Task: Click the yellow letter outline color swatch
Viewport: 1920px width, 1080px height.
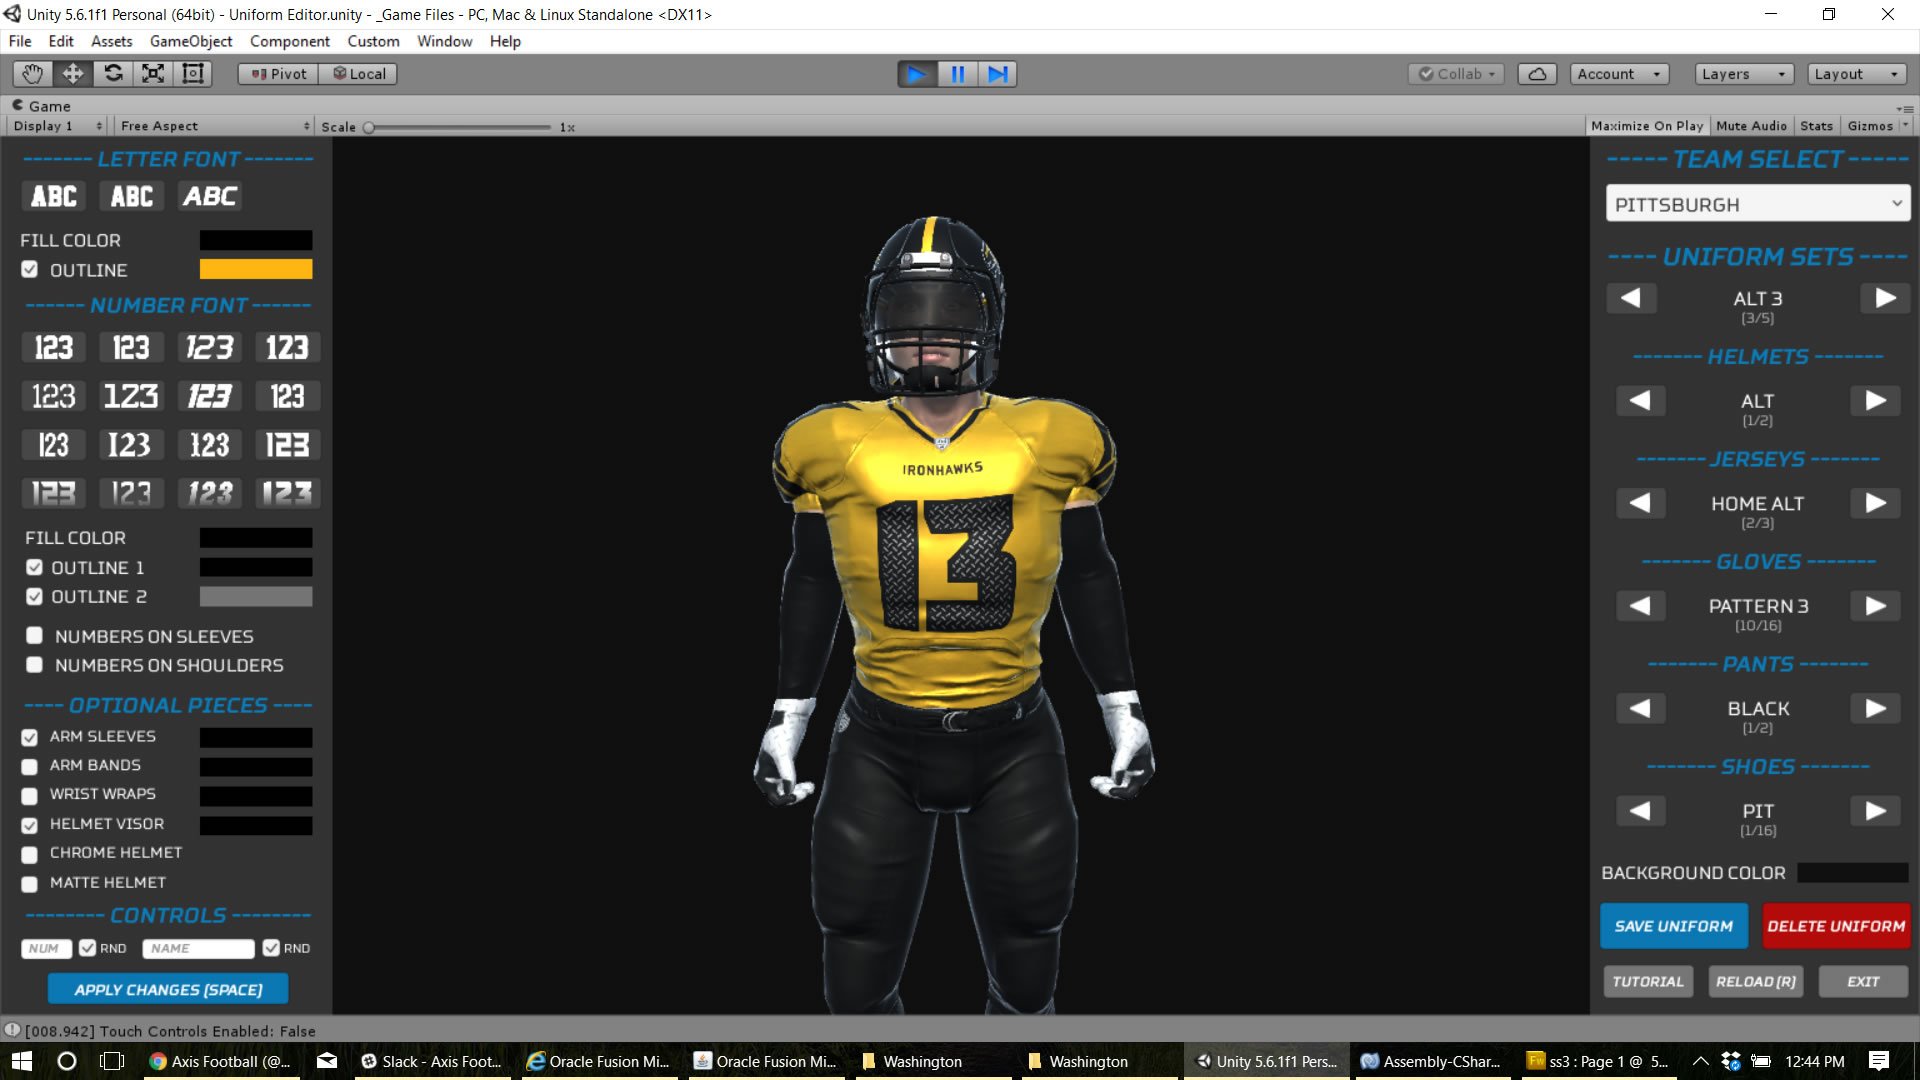Action: (255, 269)
